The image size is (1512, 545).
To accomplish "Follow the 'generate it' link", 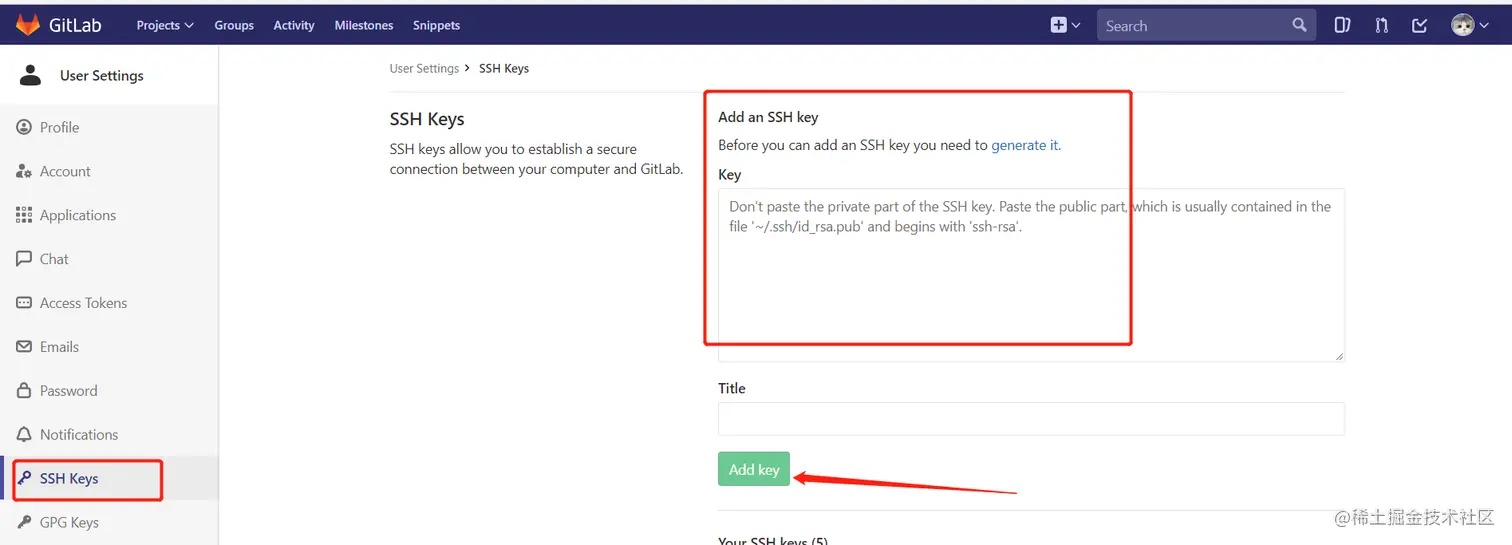I will (x=1024, y=145).
